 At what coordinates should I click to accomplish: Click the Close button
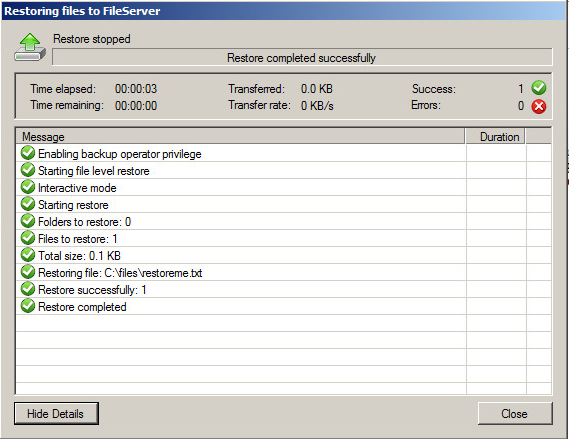coord(515,413)
